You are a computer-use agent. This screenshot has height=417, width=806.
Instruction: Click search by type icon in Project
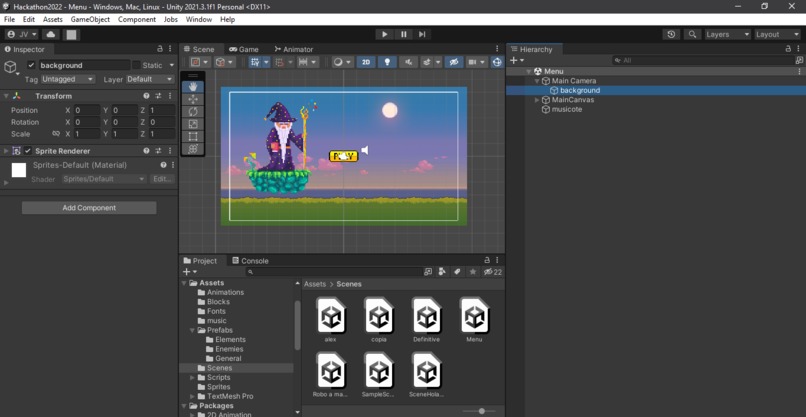442,272
